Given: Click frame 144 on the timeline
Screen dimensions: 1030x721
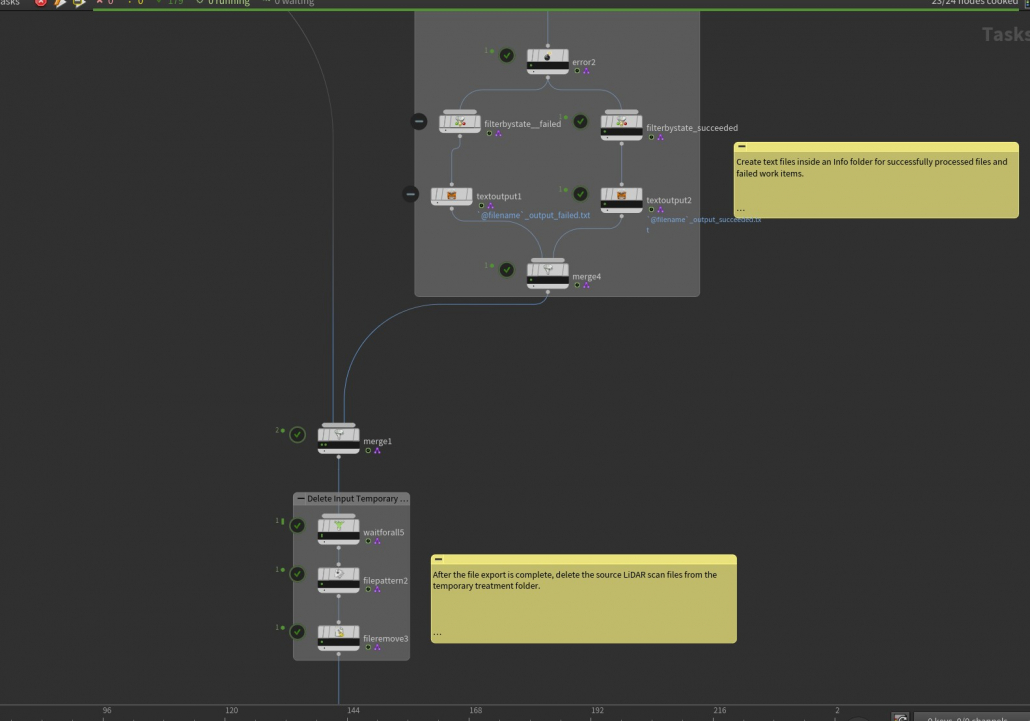Looking at the screenshot, I should (353, 710).
